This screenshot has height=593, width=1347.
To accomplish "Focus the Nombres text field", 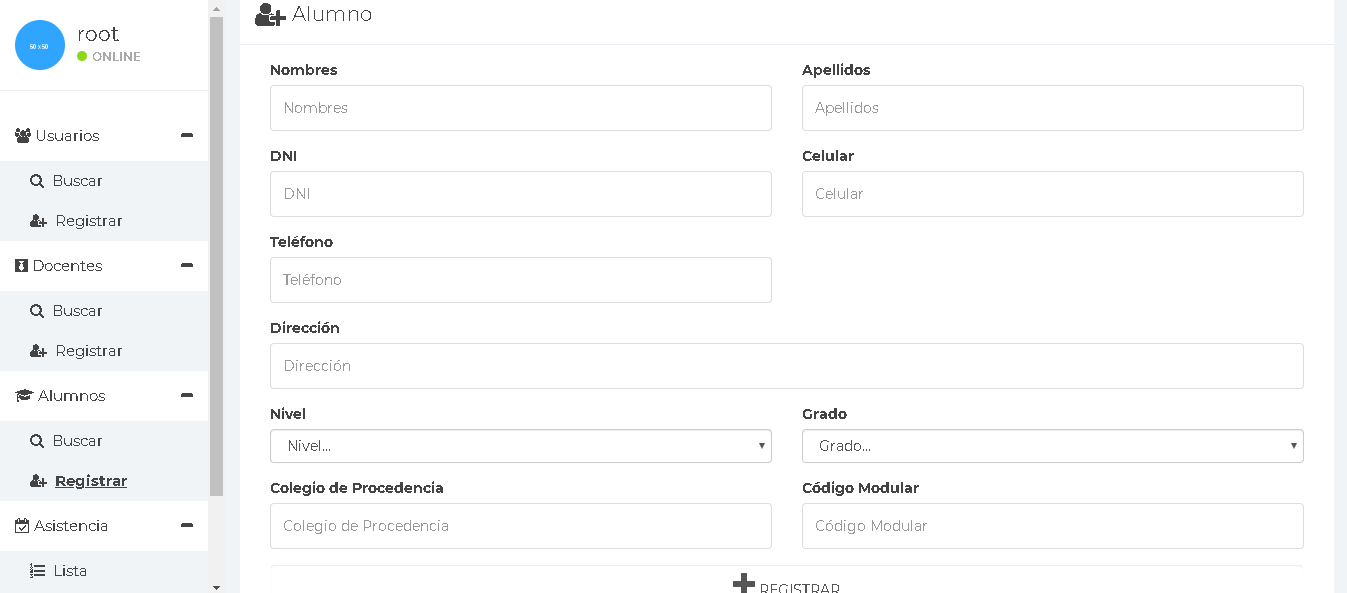I will (x=520, y=108).
